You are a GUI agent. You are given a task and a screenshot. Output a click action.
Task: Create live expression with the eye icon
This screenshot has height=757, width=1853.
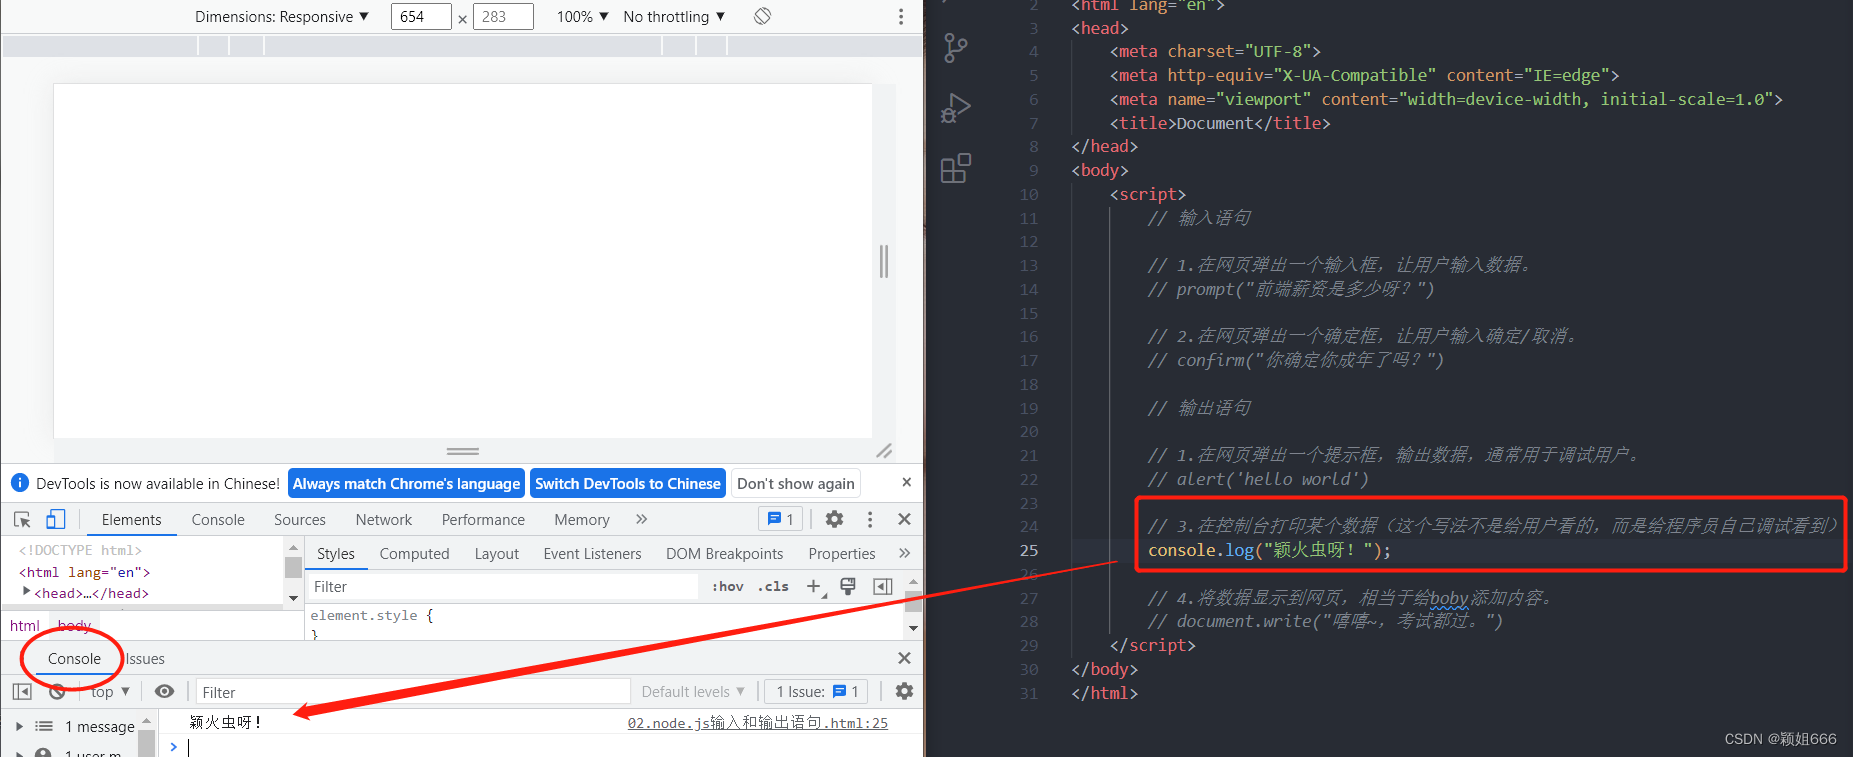click(x=164, y=691)
